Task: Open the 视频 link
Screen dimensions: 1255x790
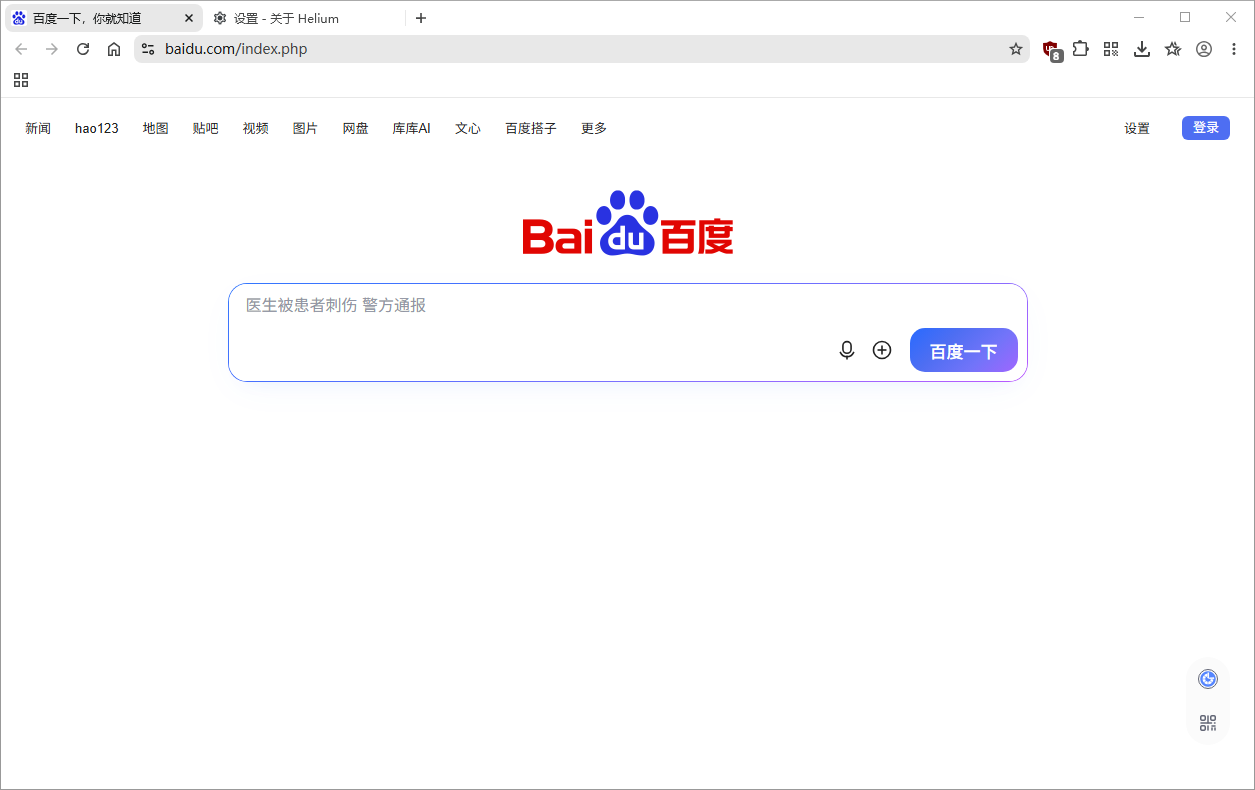Action: (256, 128)
